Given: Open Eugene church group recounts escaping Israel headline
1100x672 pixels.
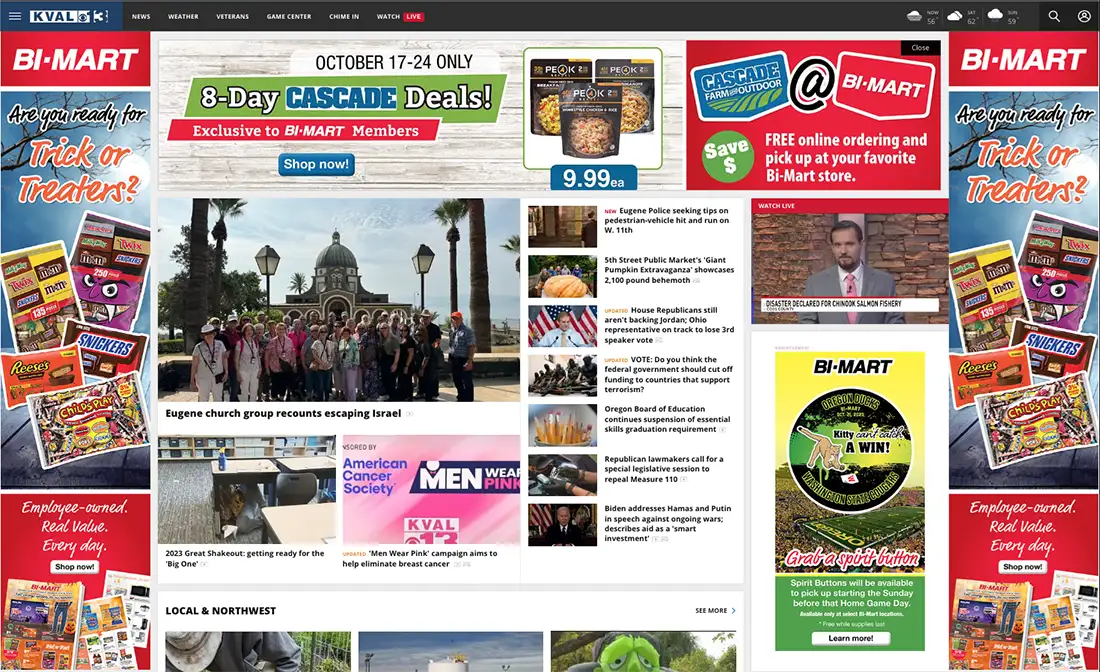Looking at the screenshot, I should tap(283, 414).
